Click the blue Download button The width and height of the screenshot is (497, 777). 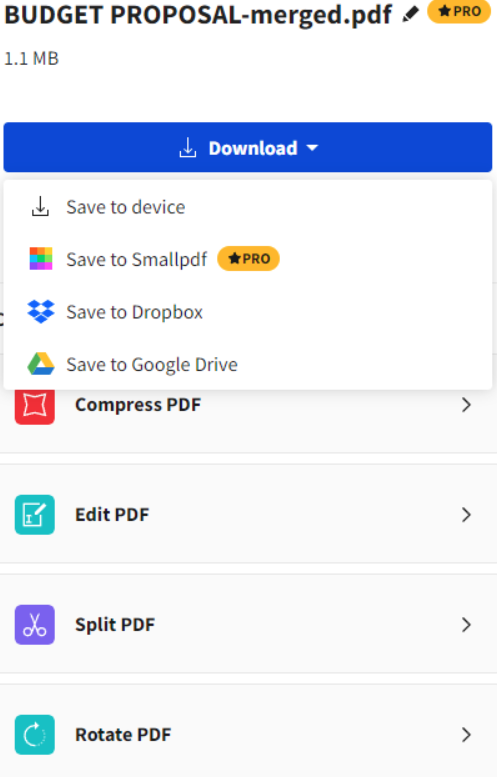pos(248,147)
